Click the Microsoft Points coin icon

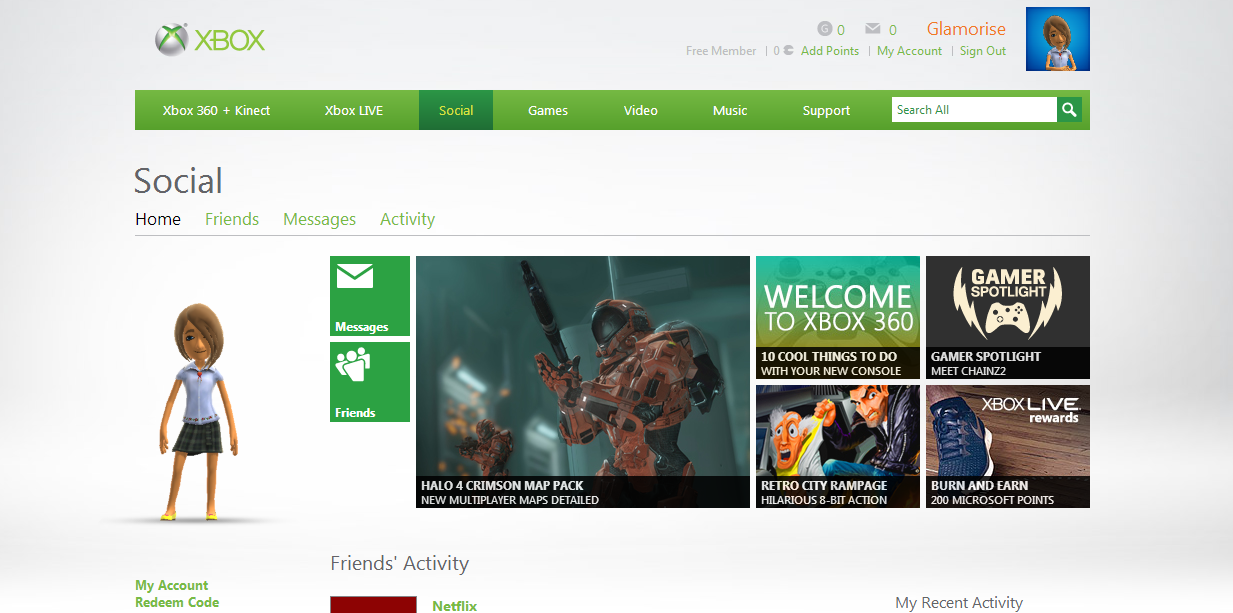(x=788, y=50)
